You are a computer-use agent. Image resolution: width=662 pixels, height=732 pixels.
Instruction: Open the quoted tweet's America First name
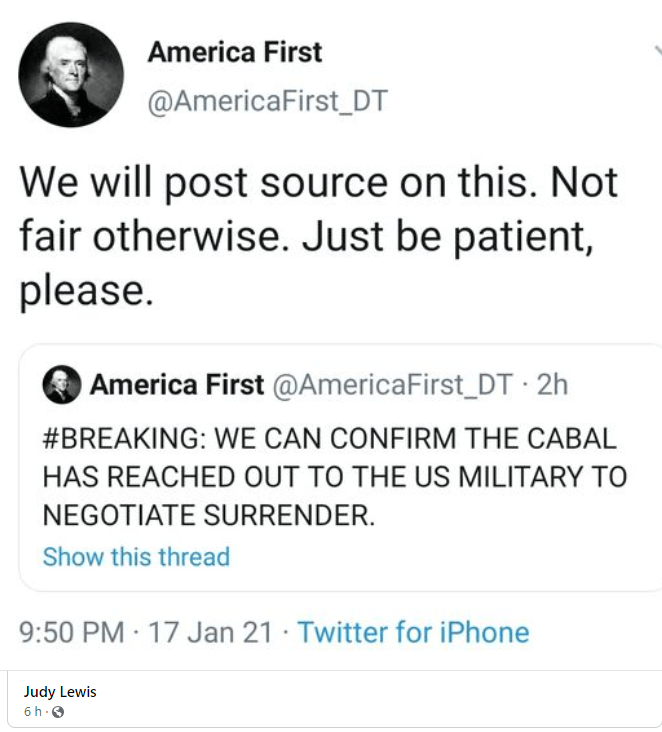177,385
